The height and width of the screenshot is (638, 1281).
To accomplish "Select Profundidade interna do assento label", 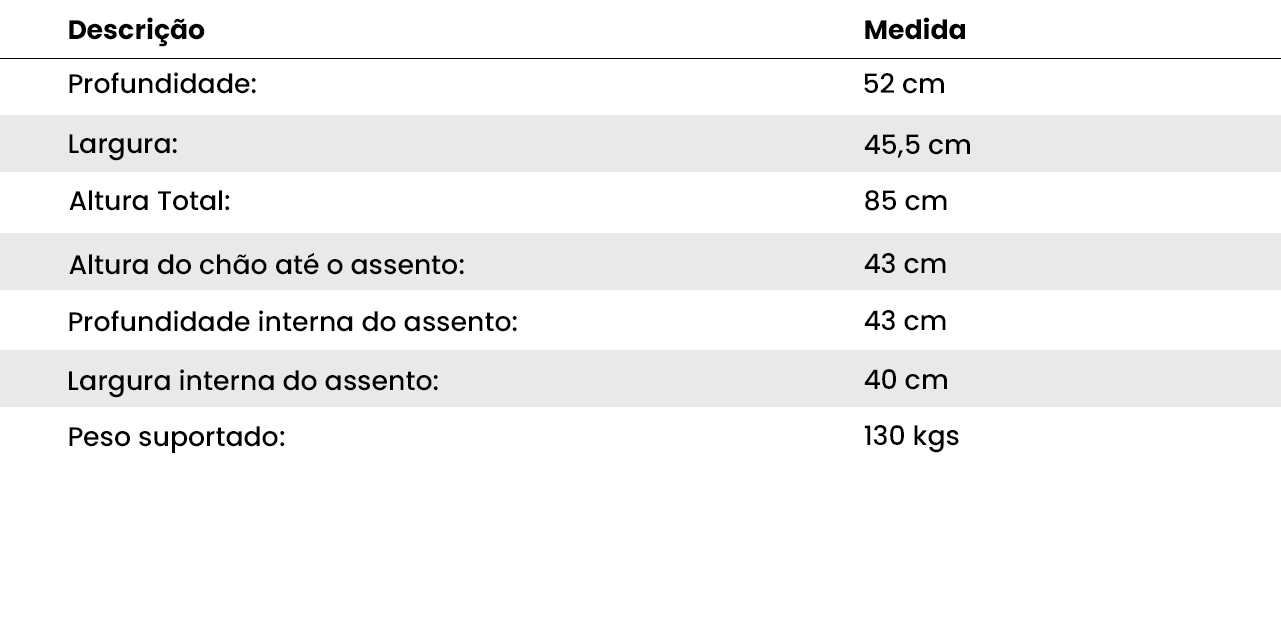I will [x=292, y=323].
